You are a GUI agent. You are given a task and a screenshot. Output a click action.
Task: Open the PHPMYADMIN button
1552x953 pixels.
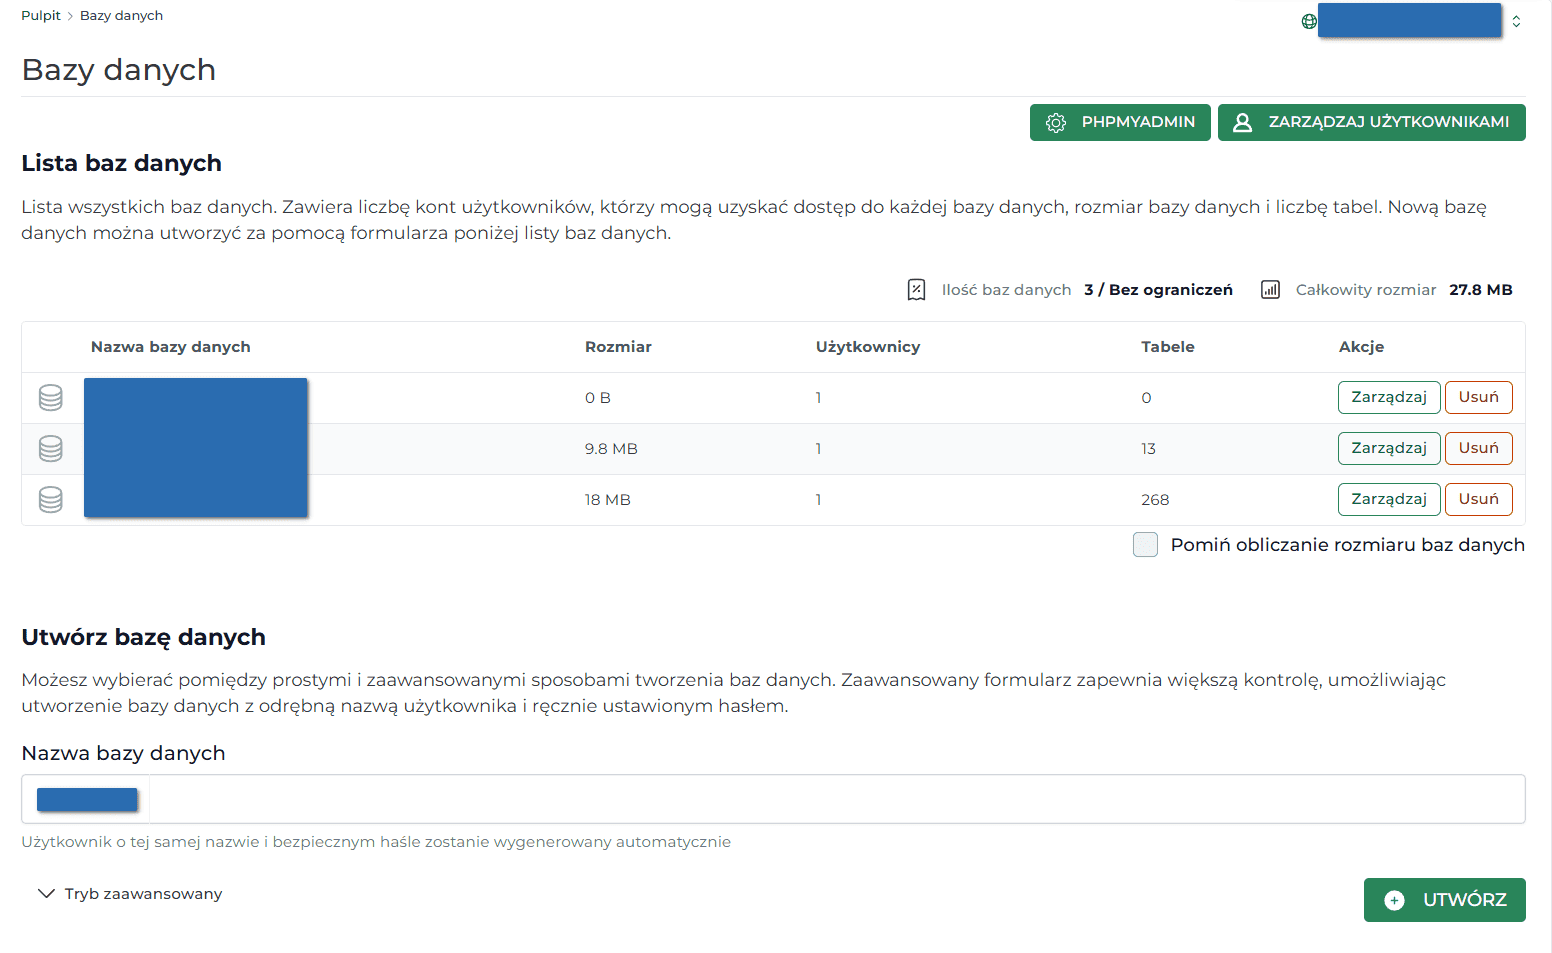(1120, 122)
